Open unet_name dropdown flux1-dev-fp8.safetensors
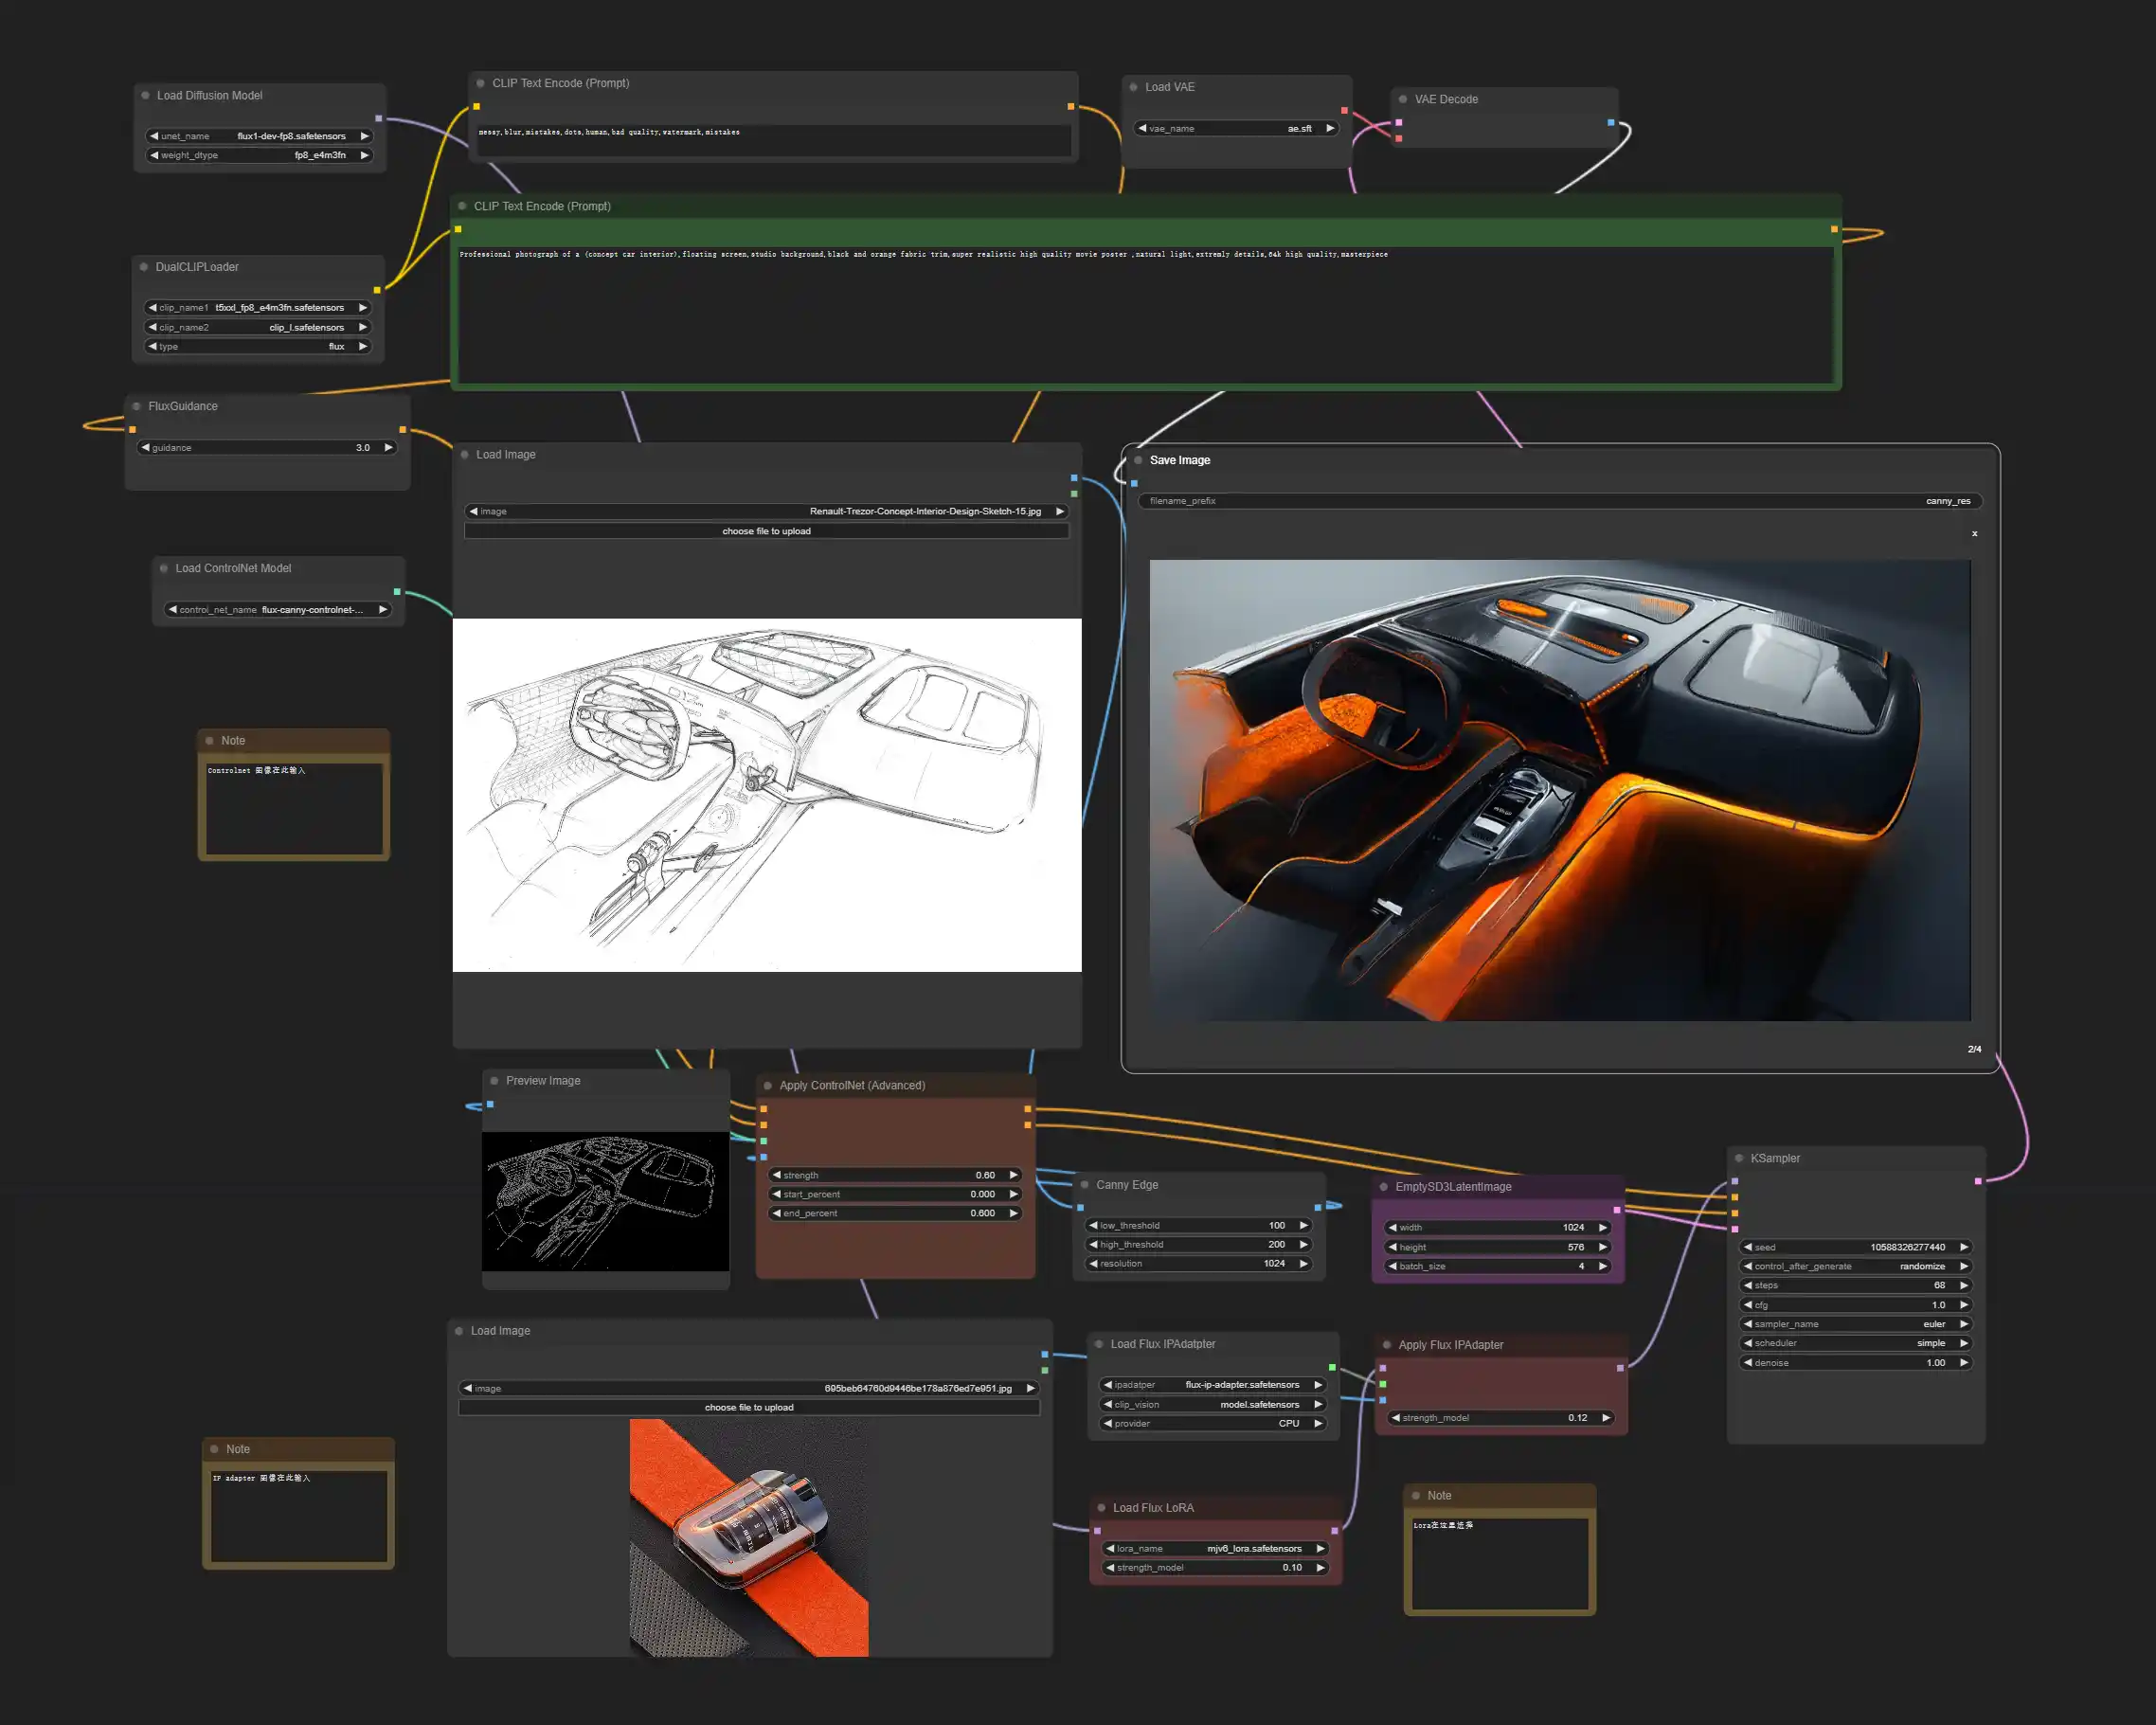This screenshot has width=2156, height=1725. (260, 136)
